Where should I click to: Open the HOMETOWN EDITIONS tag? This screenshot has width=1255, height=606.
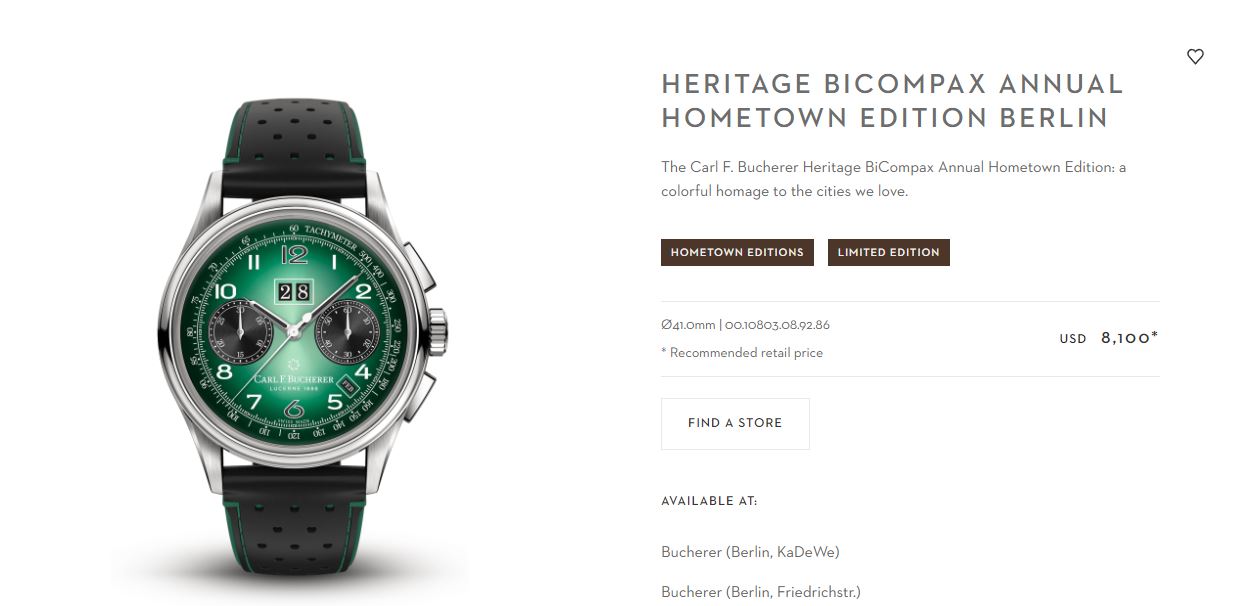737,252
